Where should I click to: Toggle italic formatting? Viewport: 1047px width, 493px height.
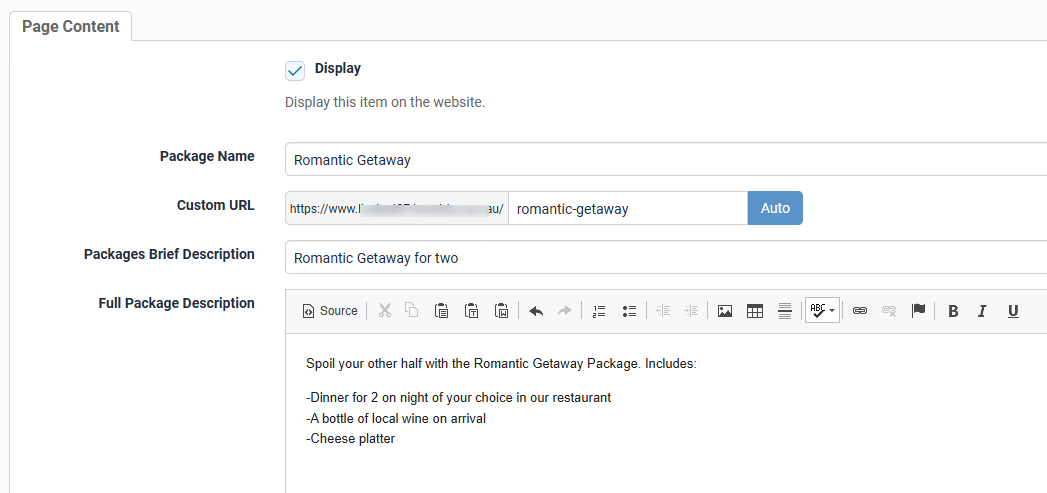tap(982, 311)
